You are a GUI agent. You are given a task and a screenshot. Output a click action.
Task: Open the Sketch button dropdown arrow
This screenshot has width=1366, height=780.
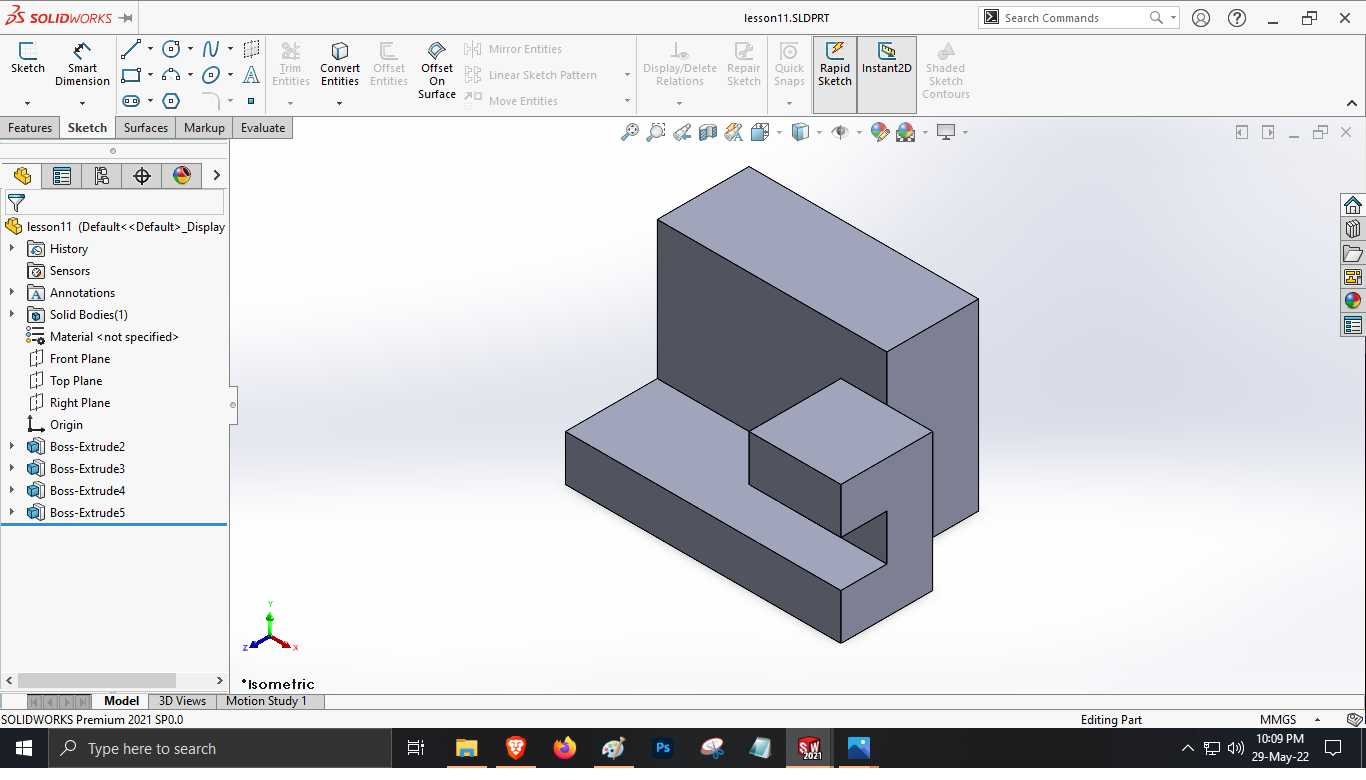coord(28,103)
